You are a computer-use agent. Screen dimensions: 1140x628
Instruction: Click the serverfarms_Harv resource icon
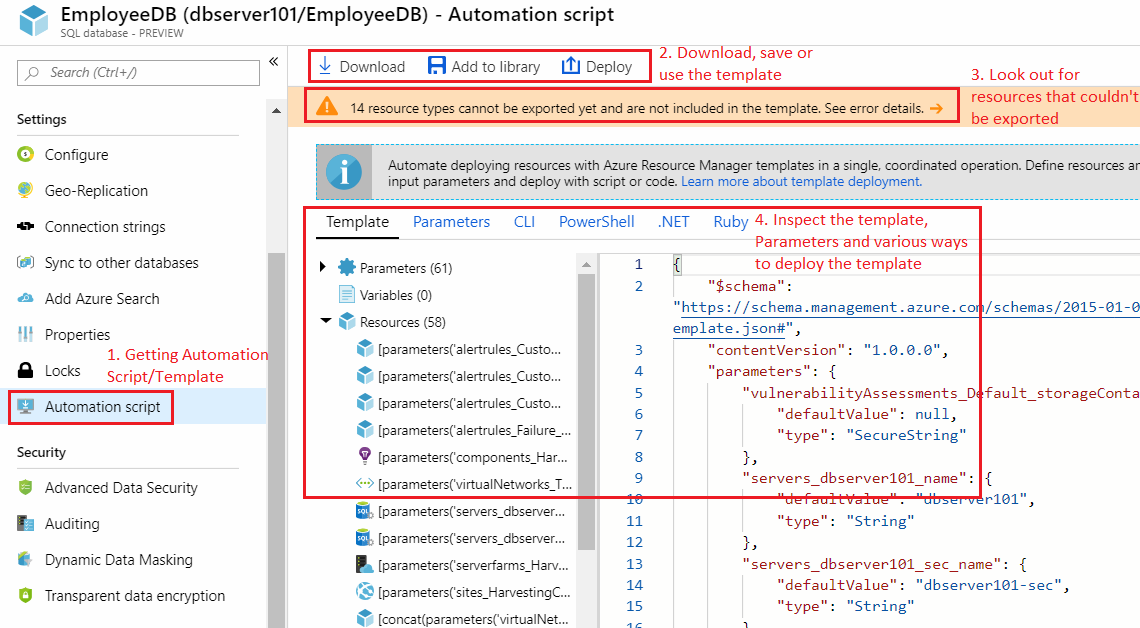click(364, 565)
